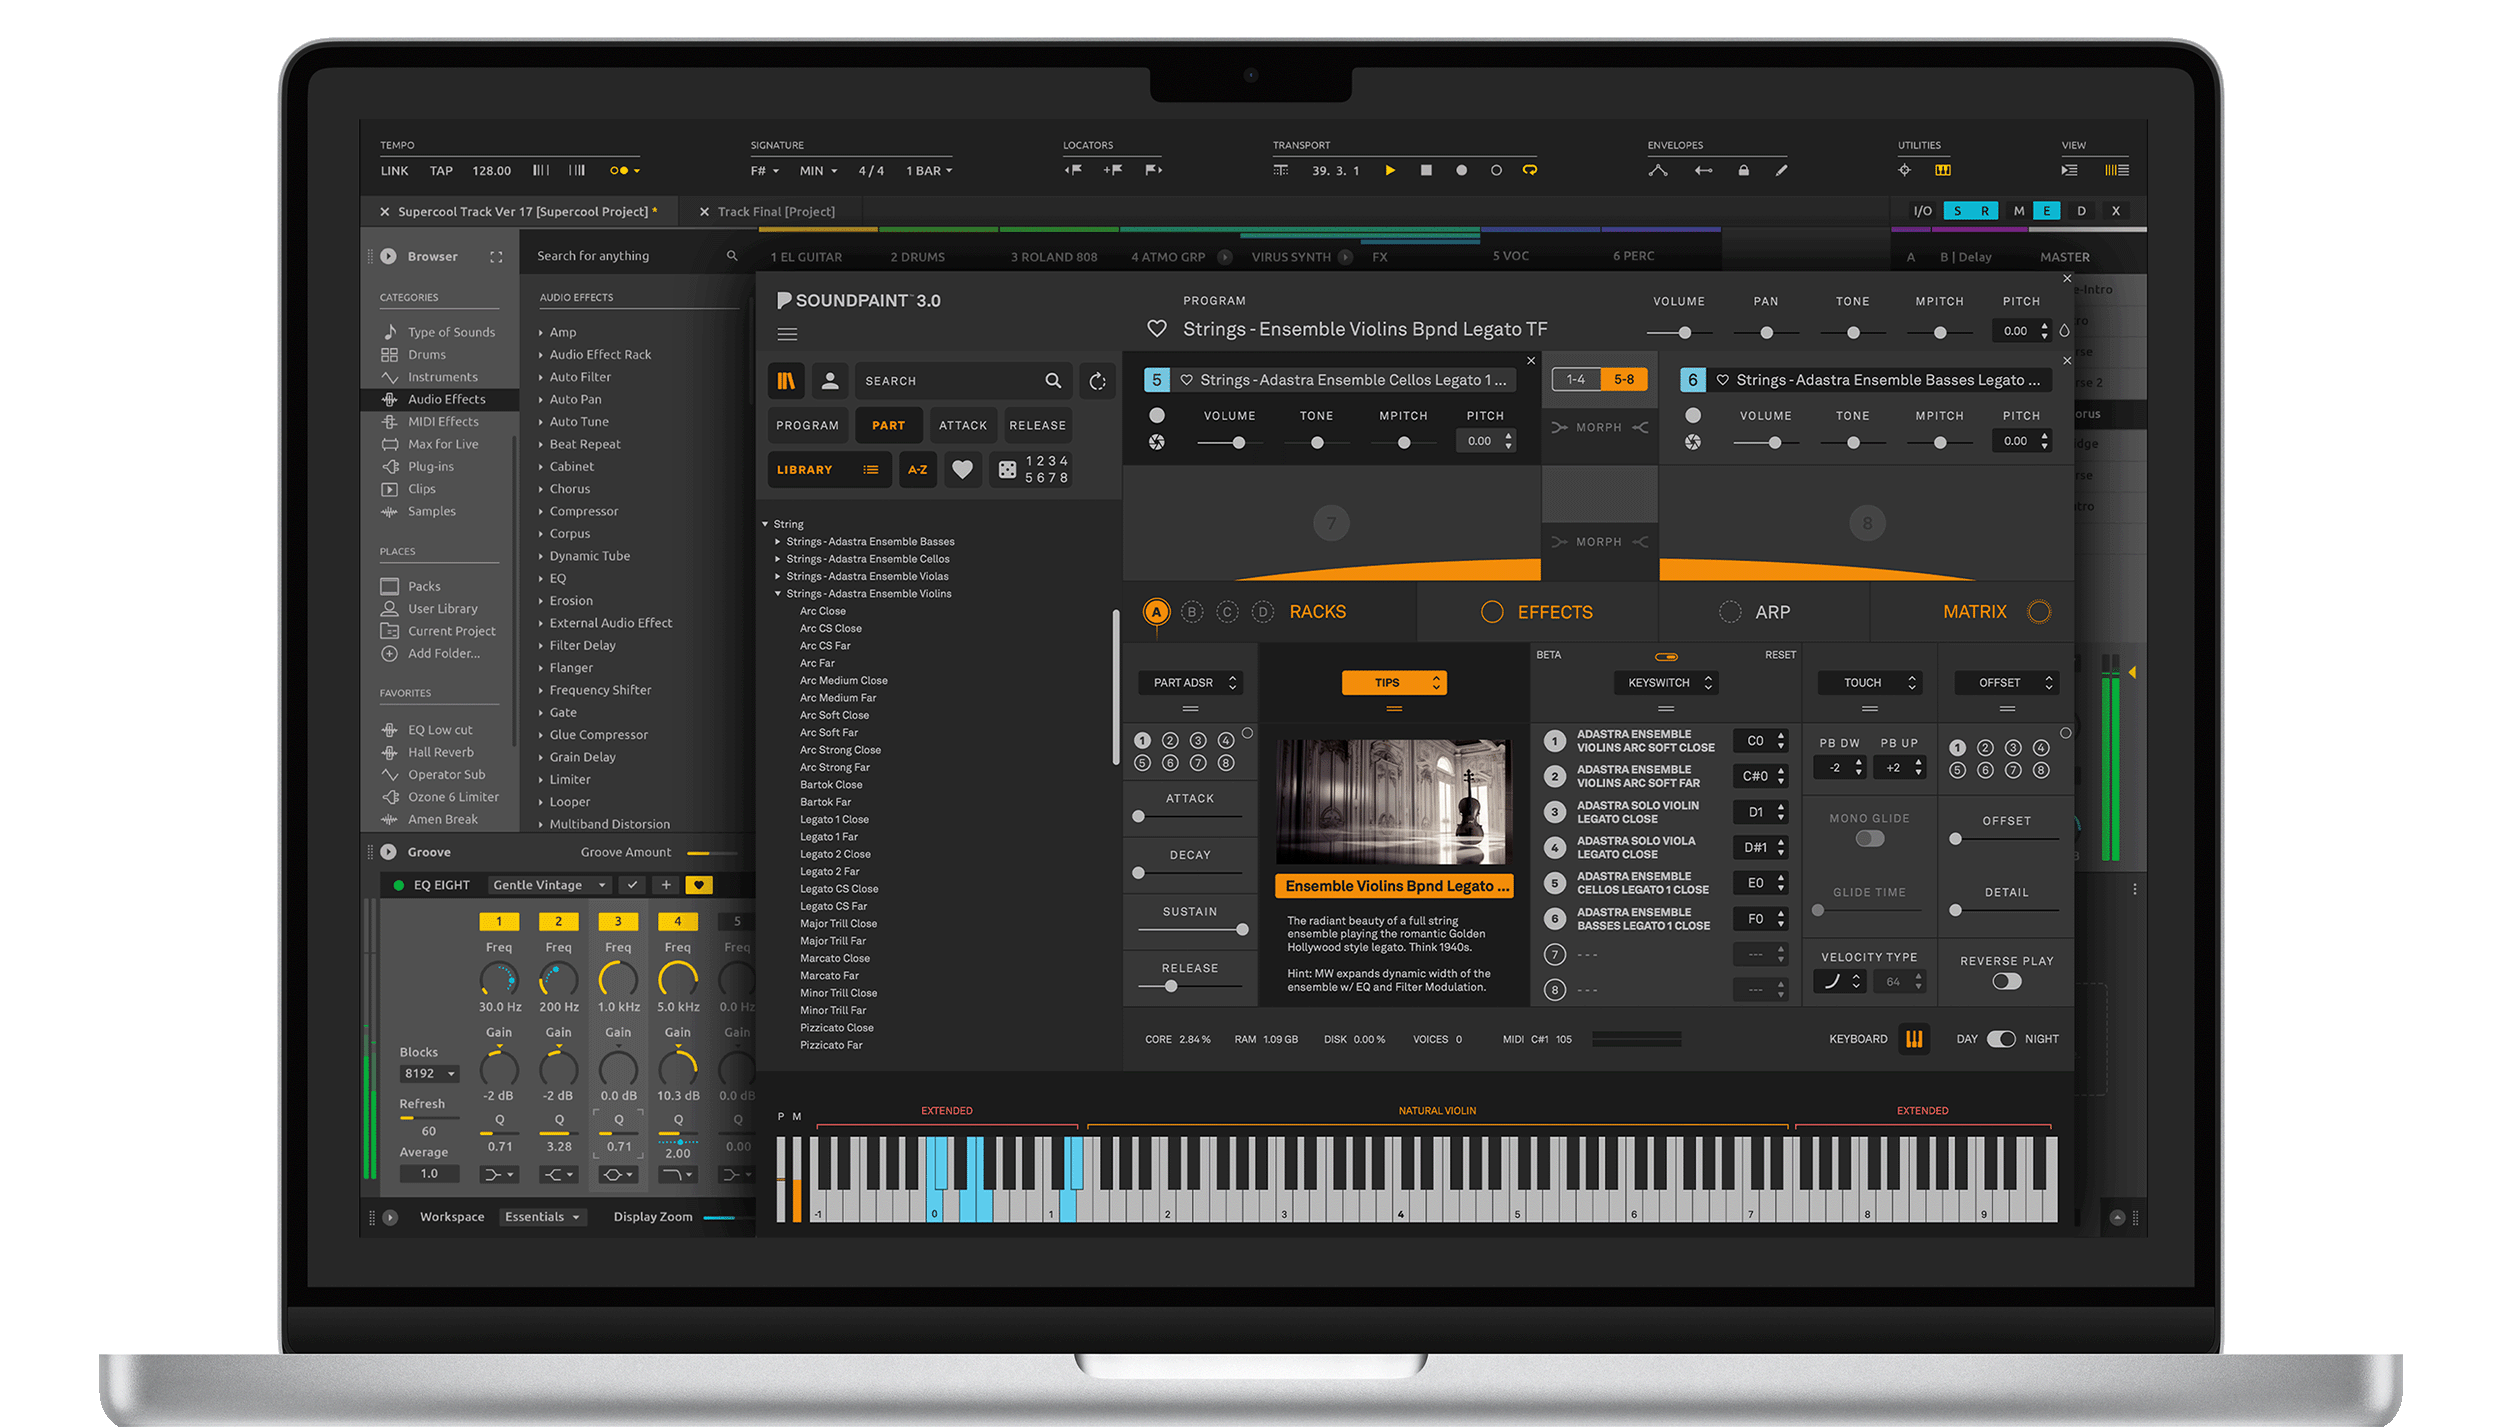
Task: Open favorites with the heart icon
Action: pyautogui.click(x=962, y=469)
